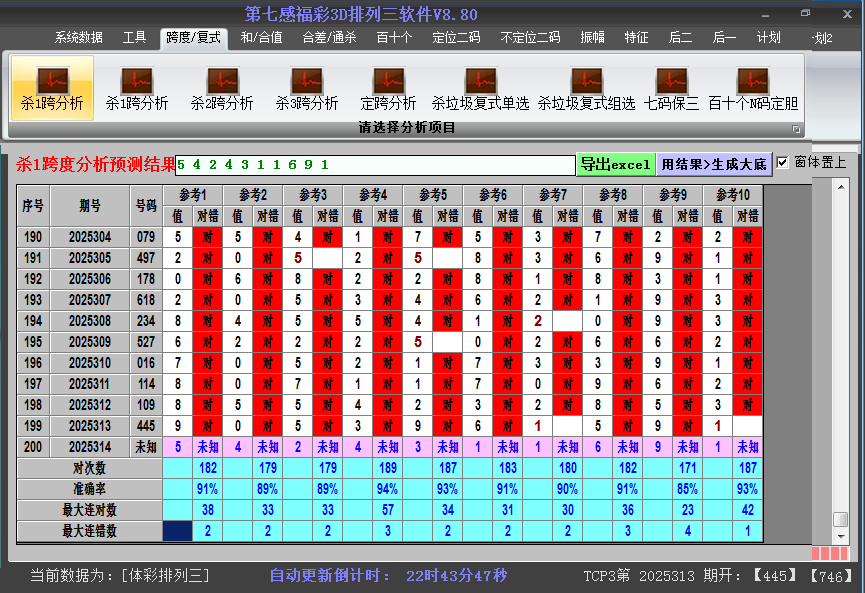Click the 导出excel button

[616, 162]
